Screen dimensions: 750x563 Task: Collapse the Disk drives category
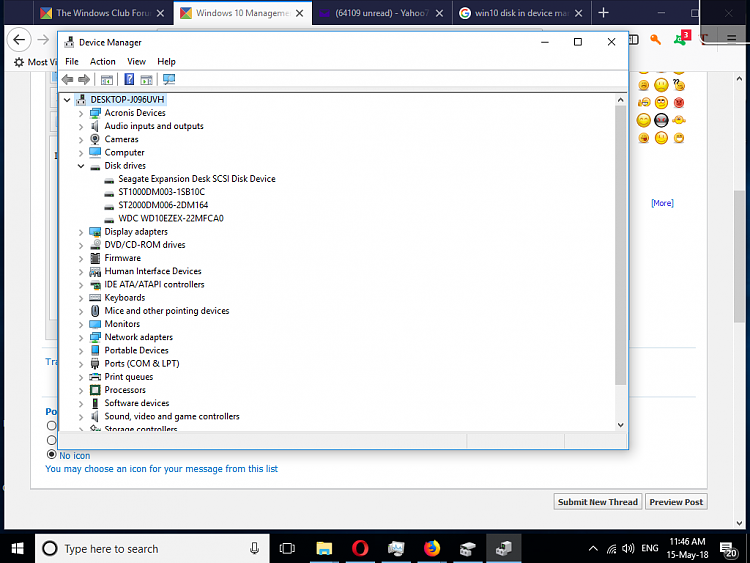81,166
